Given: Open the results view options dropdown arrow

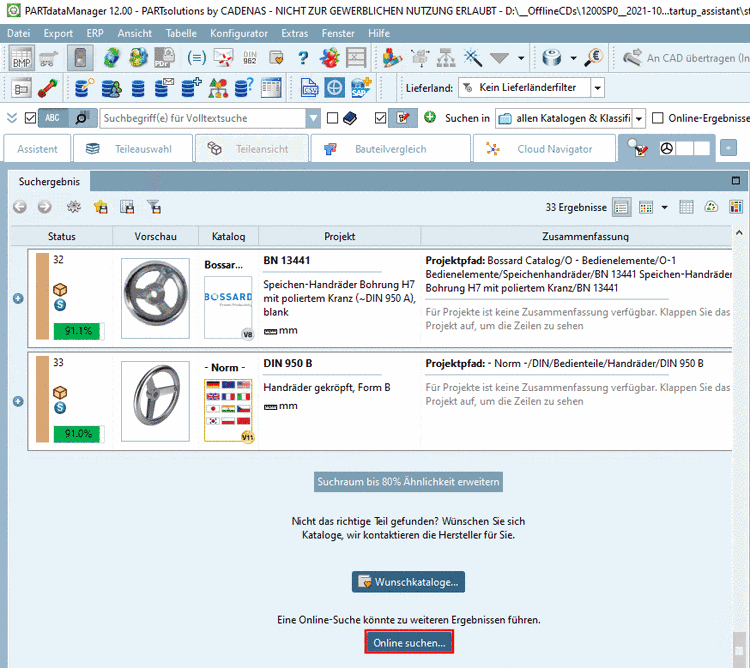Looking at the screenshot, I should click(664, 208).
